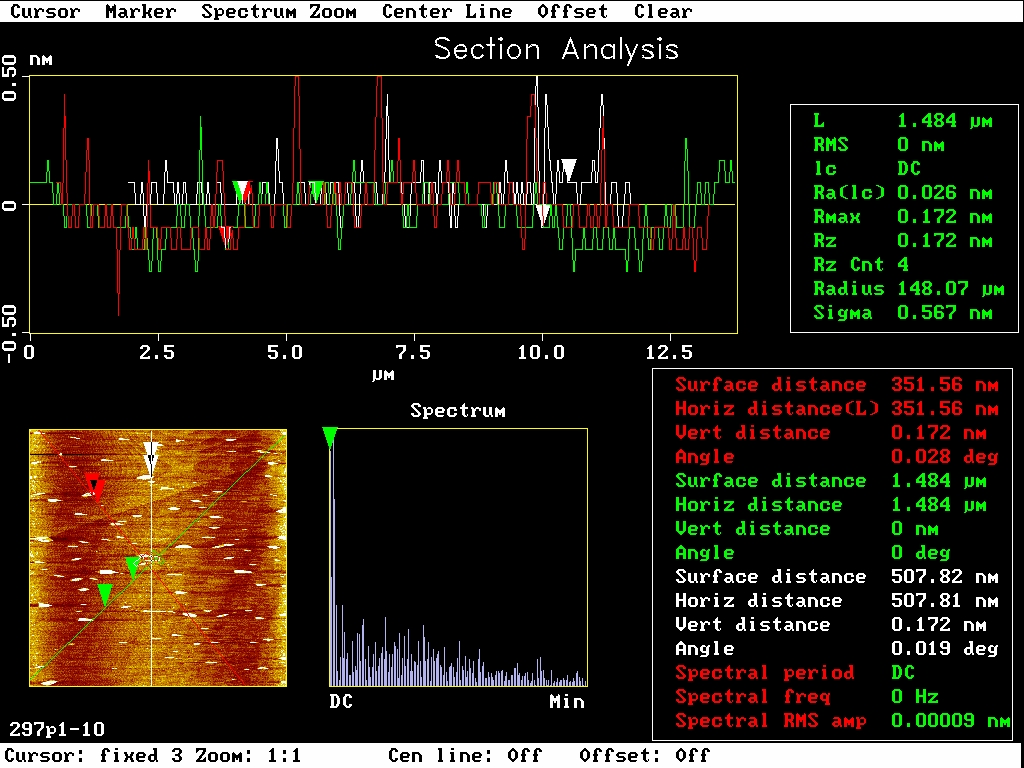The height and width of the screenshot is (768, 1024).
Task: Click the 12.5 tick label on the µm axis
Action: pyautogui.click(x=669, y=353)
